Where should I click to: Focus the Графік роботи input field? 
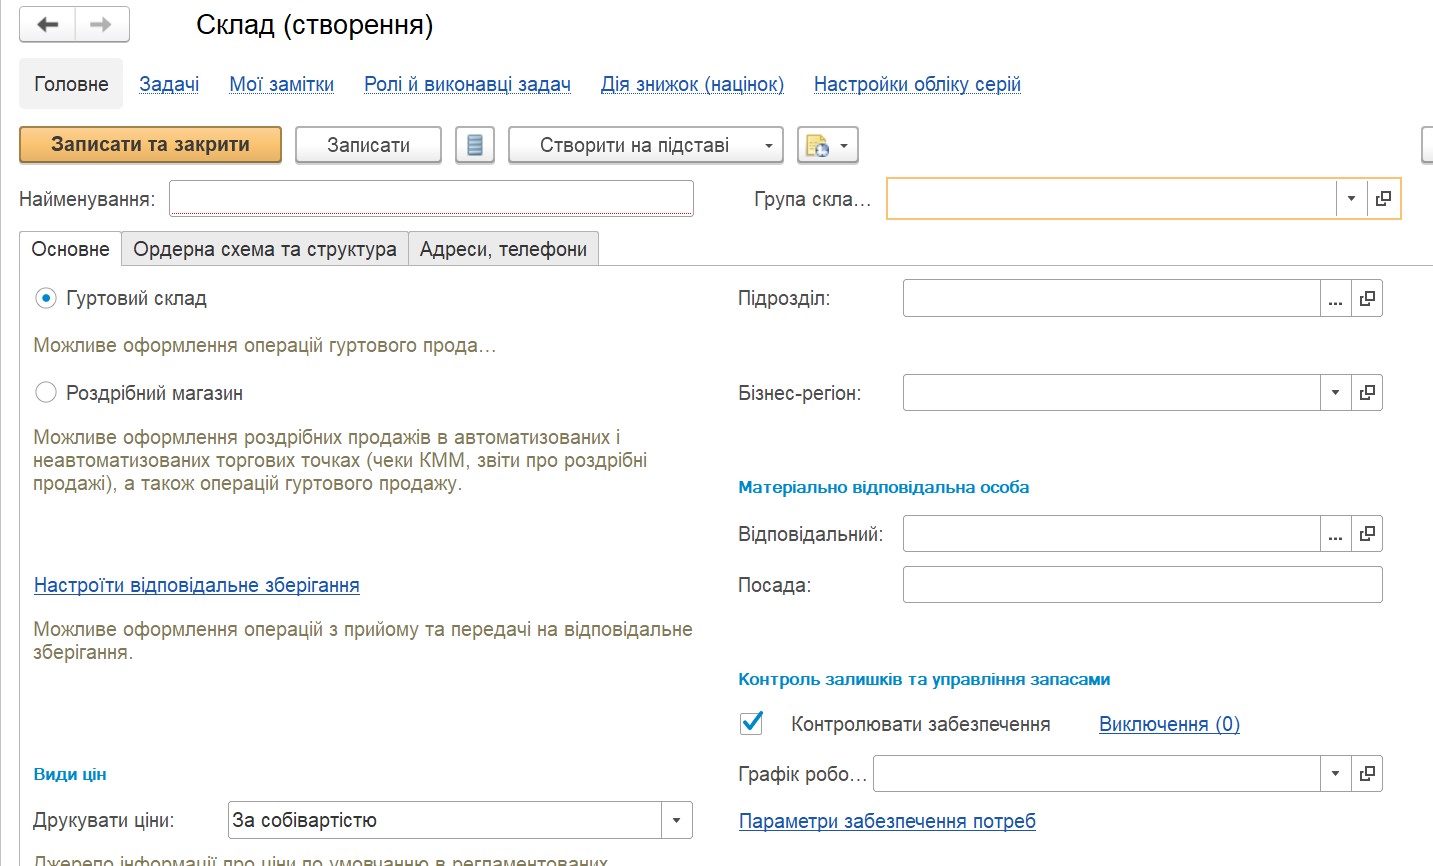coord(1096,773)
